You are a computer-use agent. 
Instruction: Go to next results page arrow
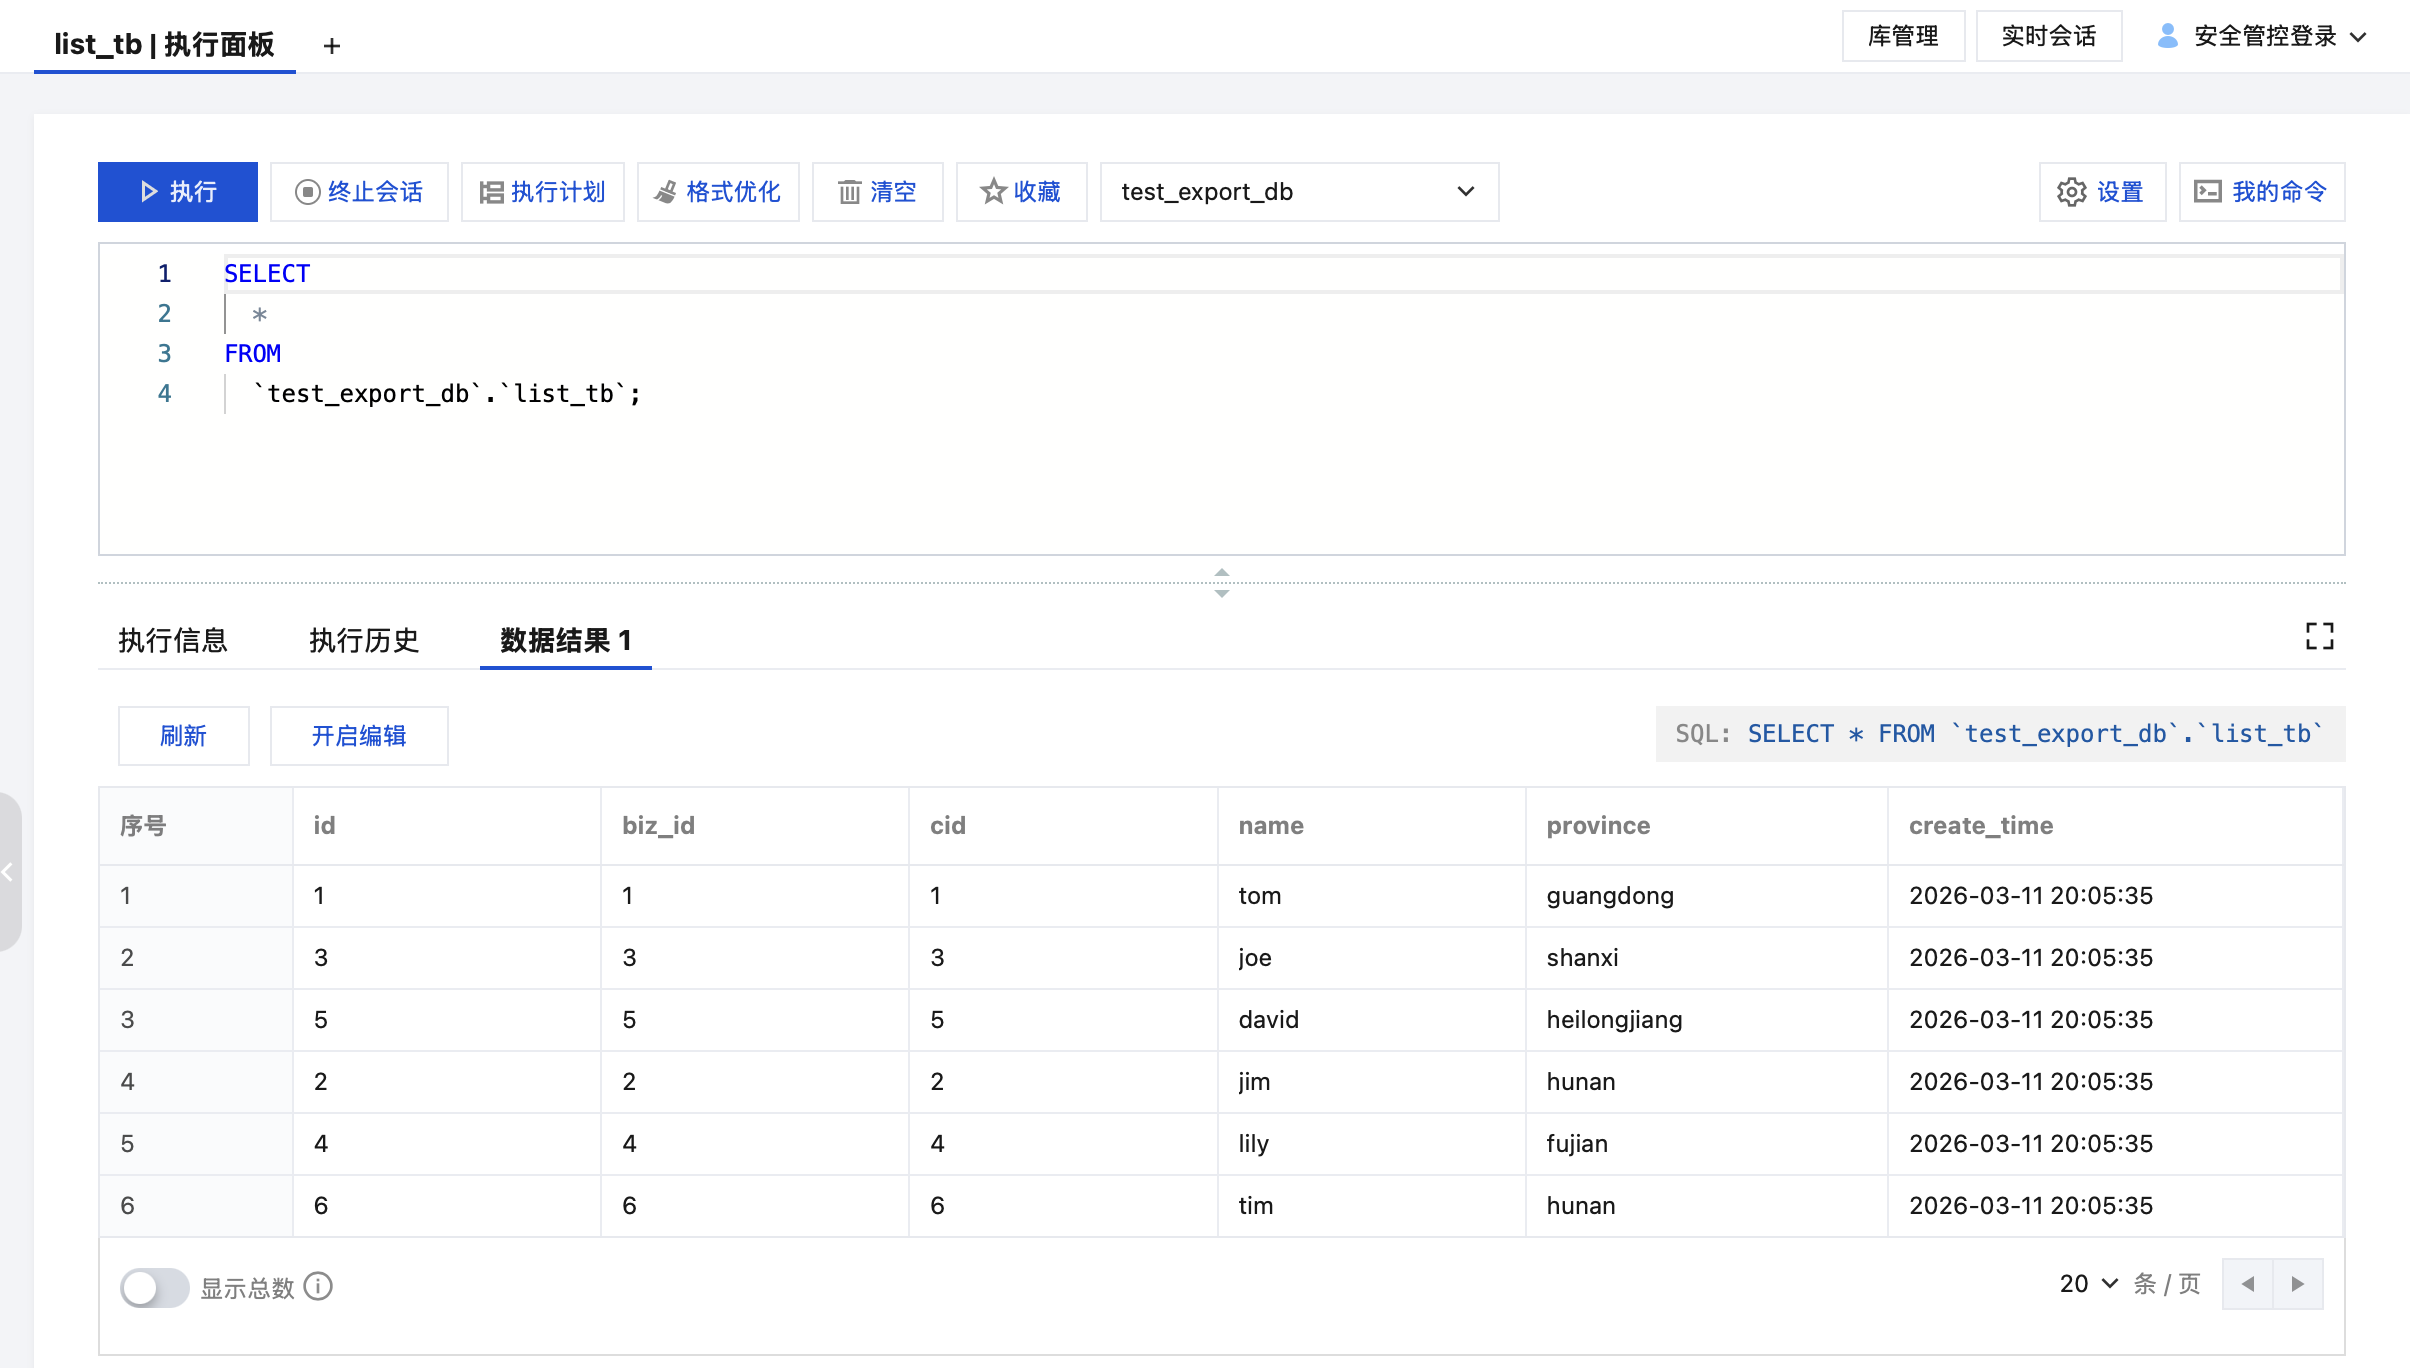coord(2297,1284)
